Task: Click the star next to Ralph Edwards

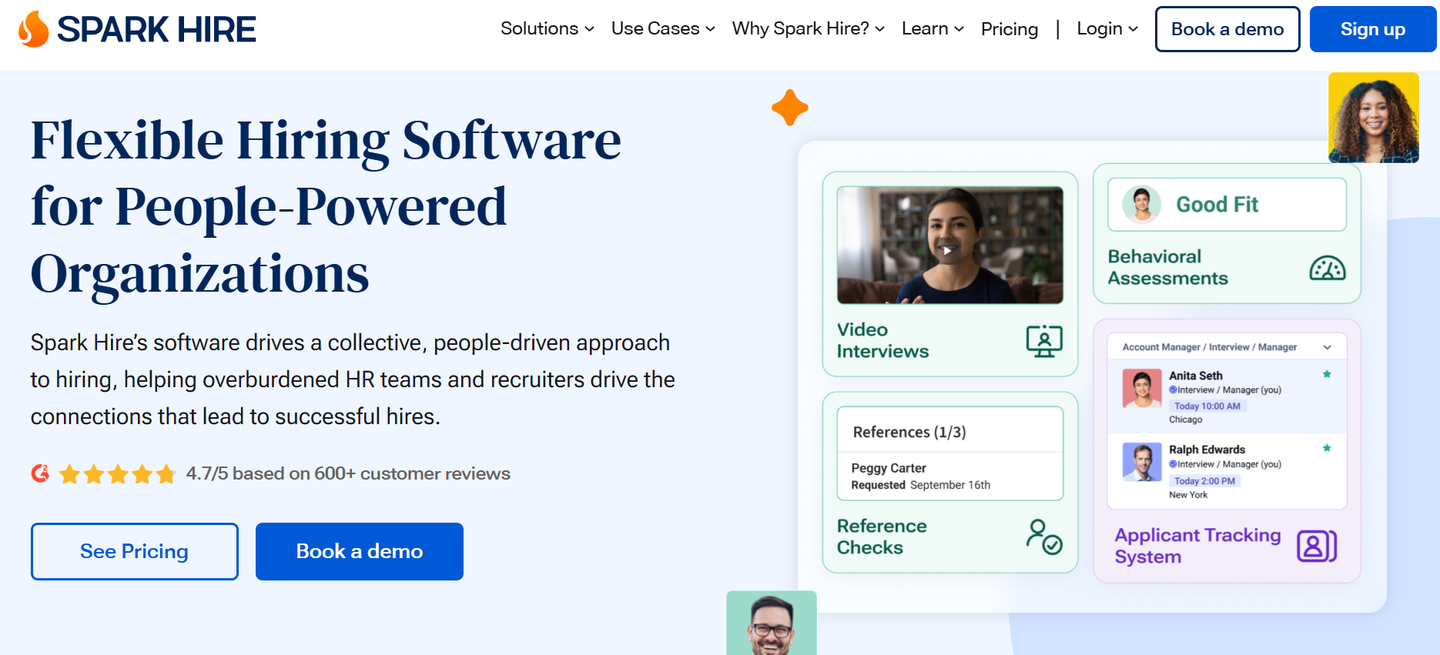Action: (x=1327, y=448)
